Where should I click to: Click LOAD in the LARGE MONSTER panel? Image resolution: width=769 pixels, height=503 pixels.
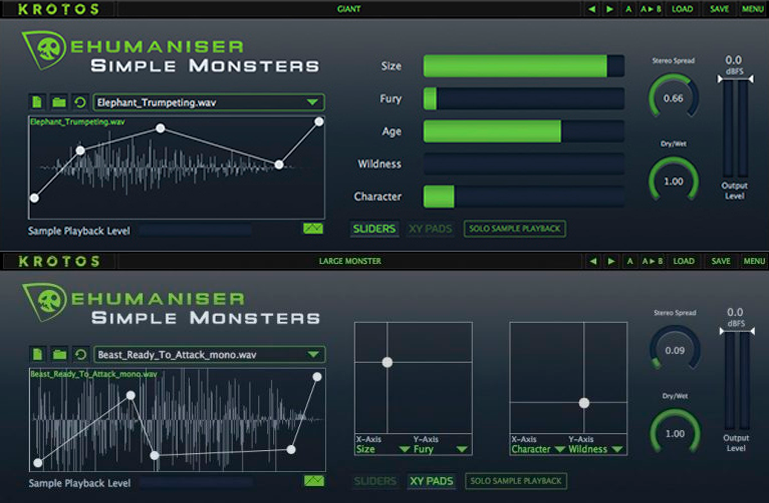point(684,261)
